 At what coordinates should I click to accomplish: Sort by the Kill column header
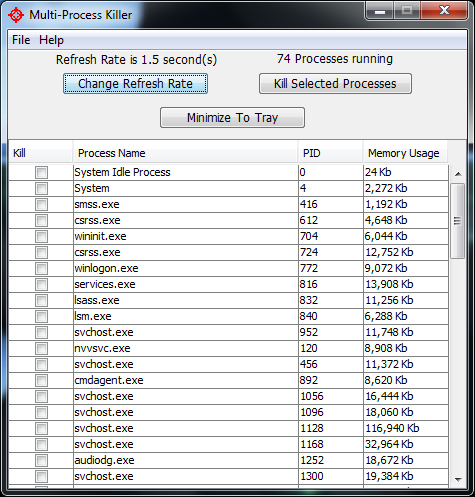click(41, 153)
